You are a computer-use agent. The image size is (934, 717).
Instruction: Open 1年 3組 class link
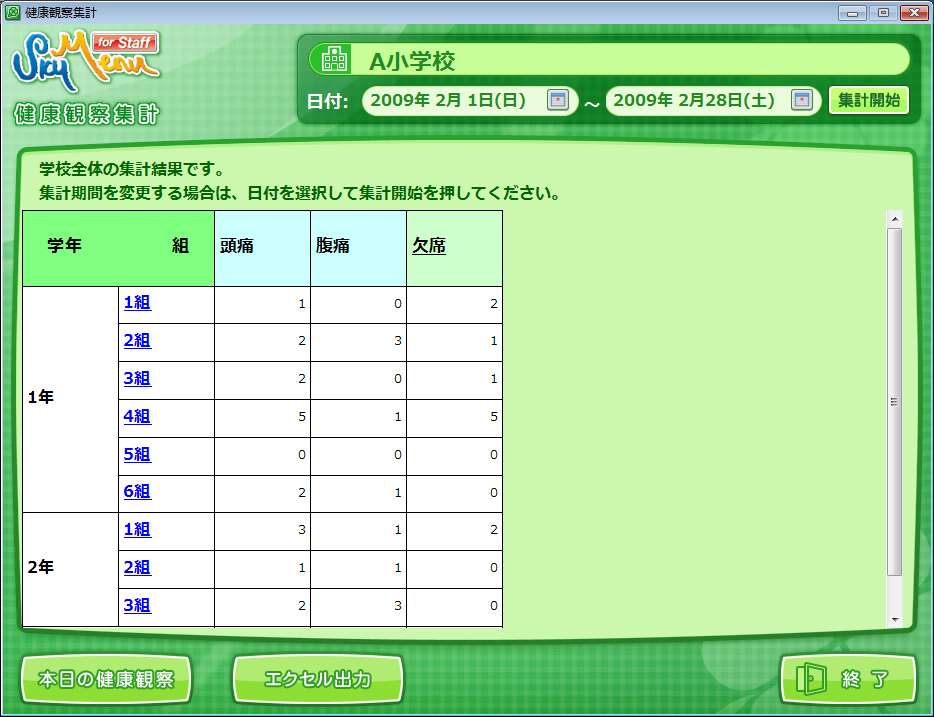[137, 379]
